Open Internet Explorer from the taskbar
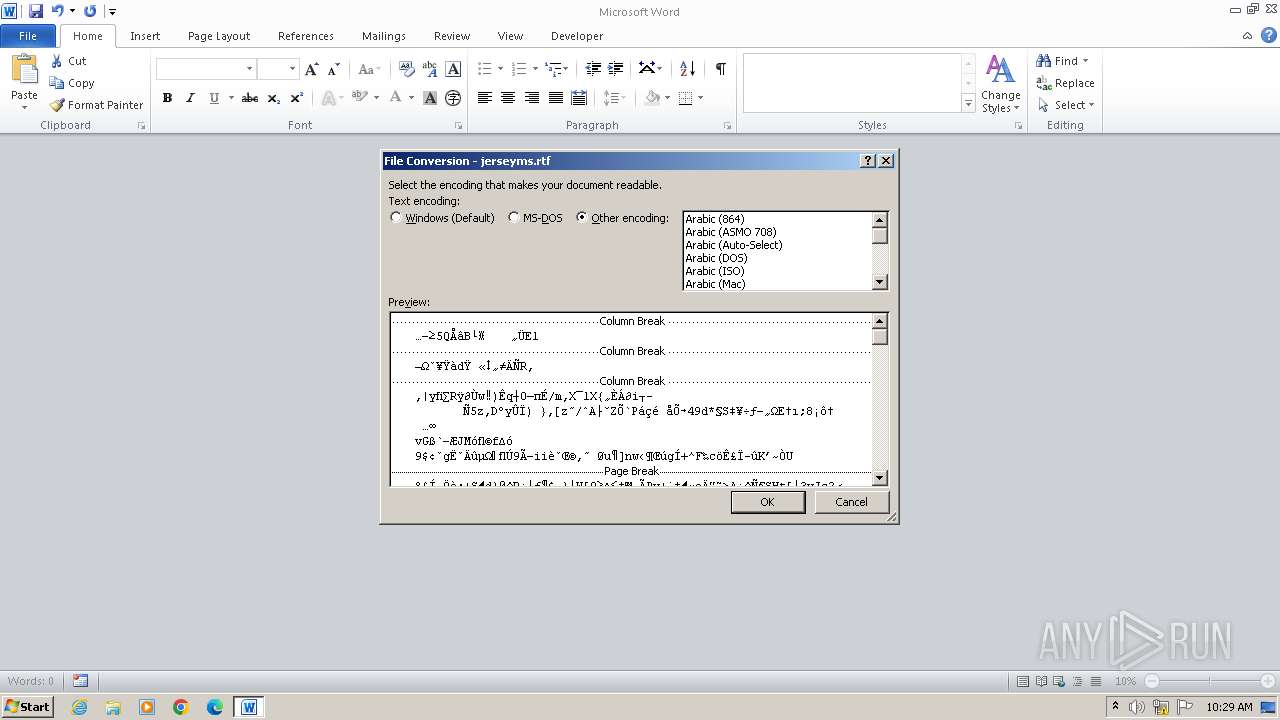The height and width of the screenshot is (720, 1280). (79, 707)
